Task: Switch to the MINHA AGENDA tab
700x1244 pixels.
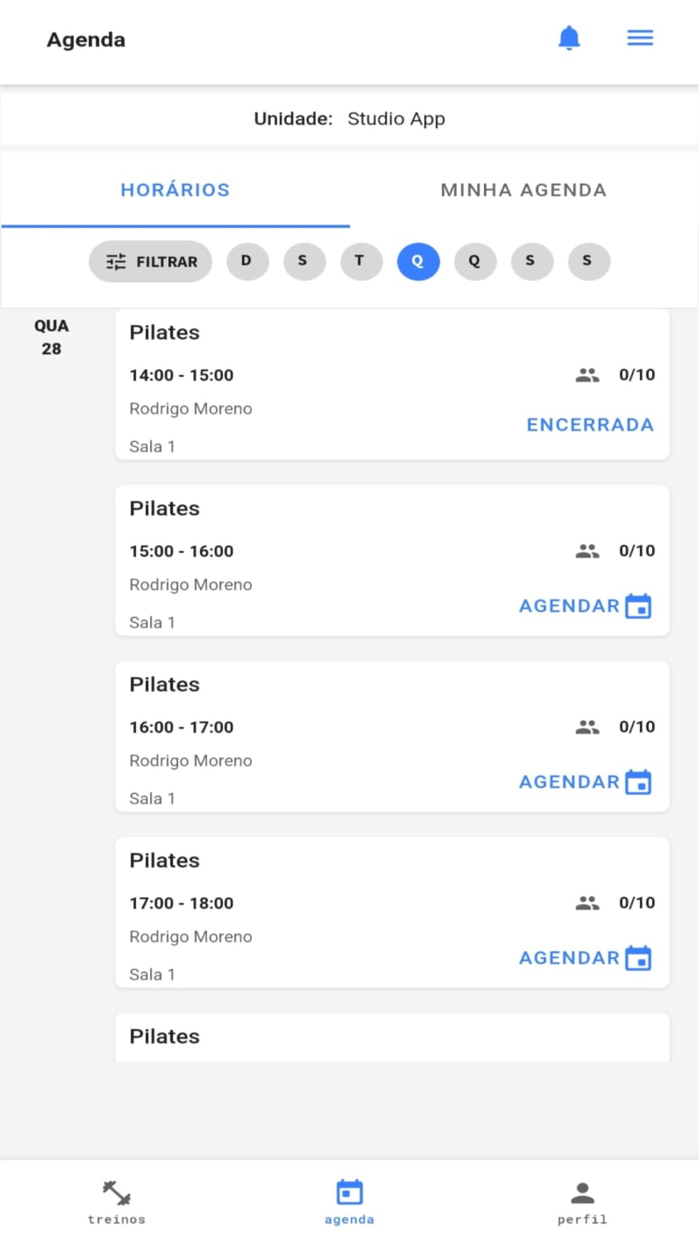Action: [523, 190]
